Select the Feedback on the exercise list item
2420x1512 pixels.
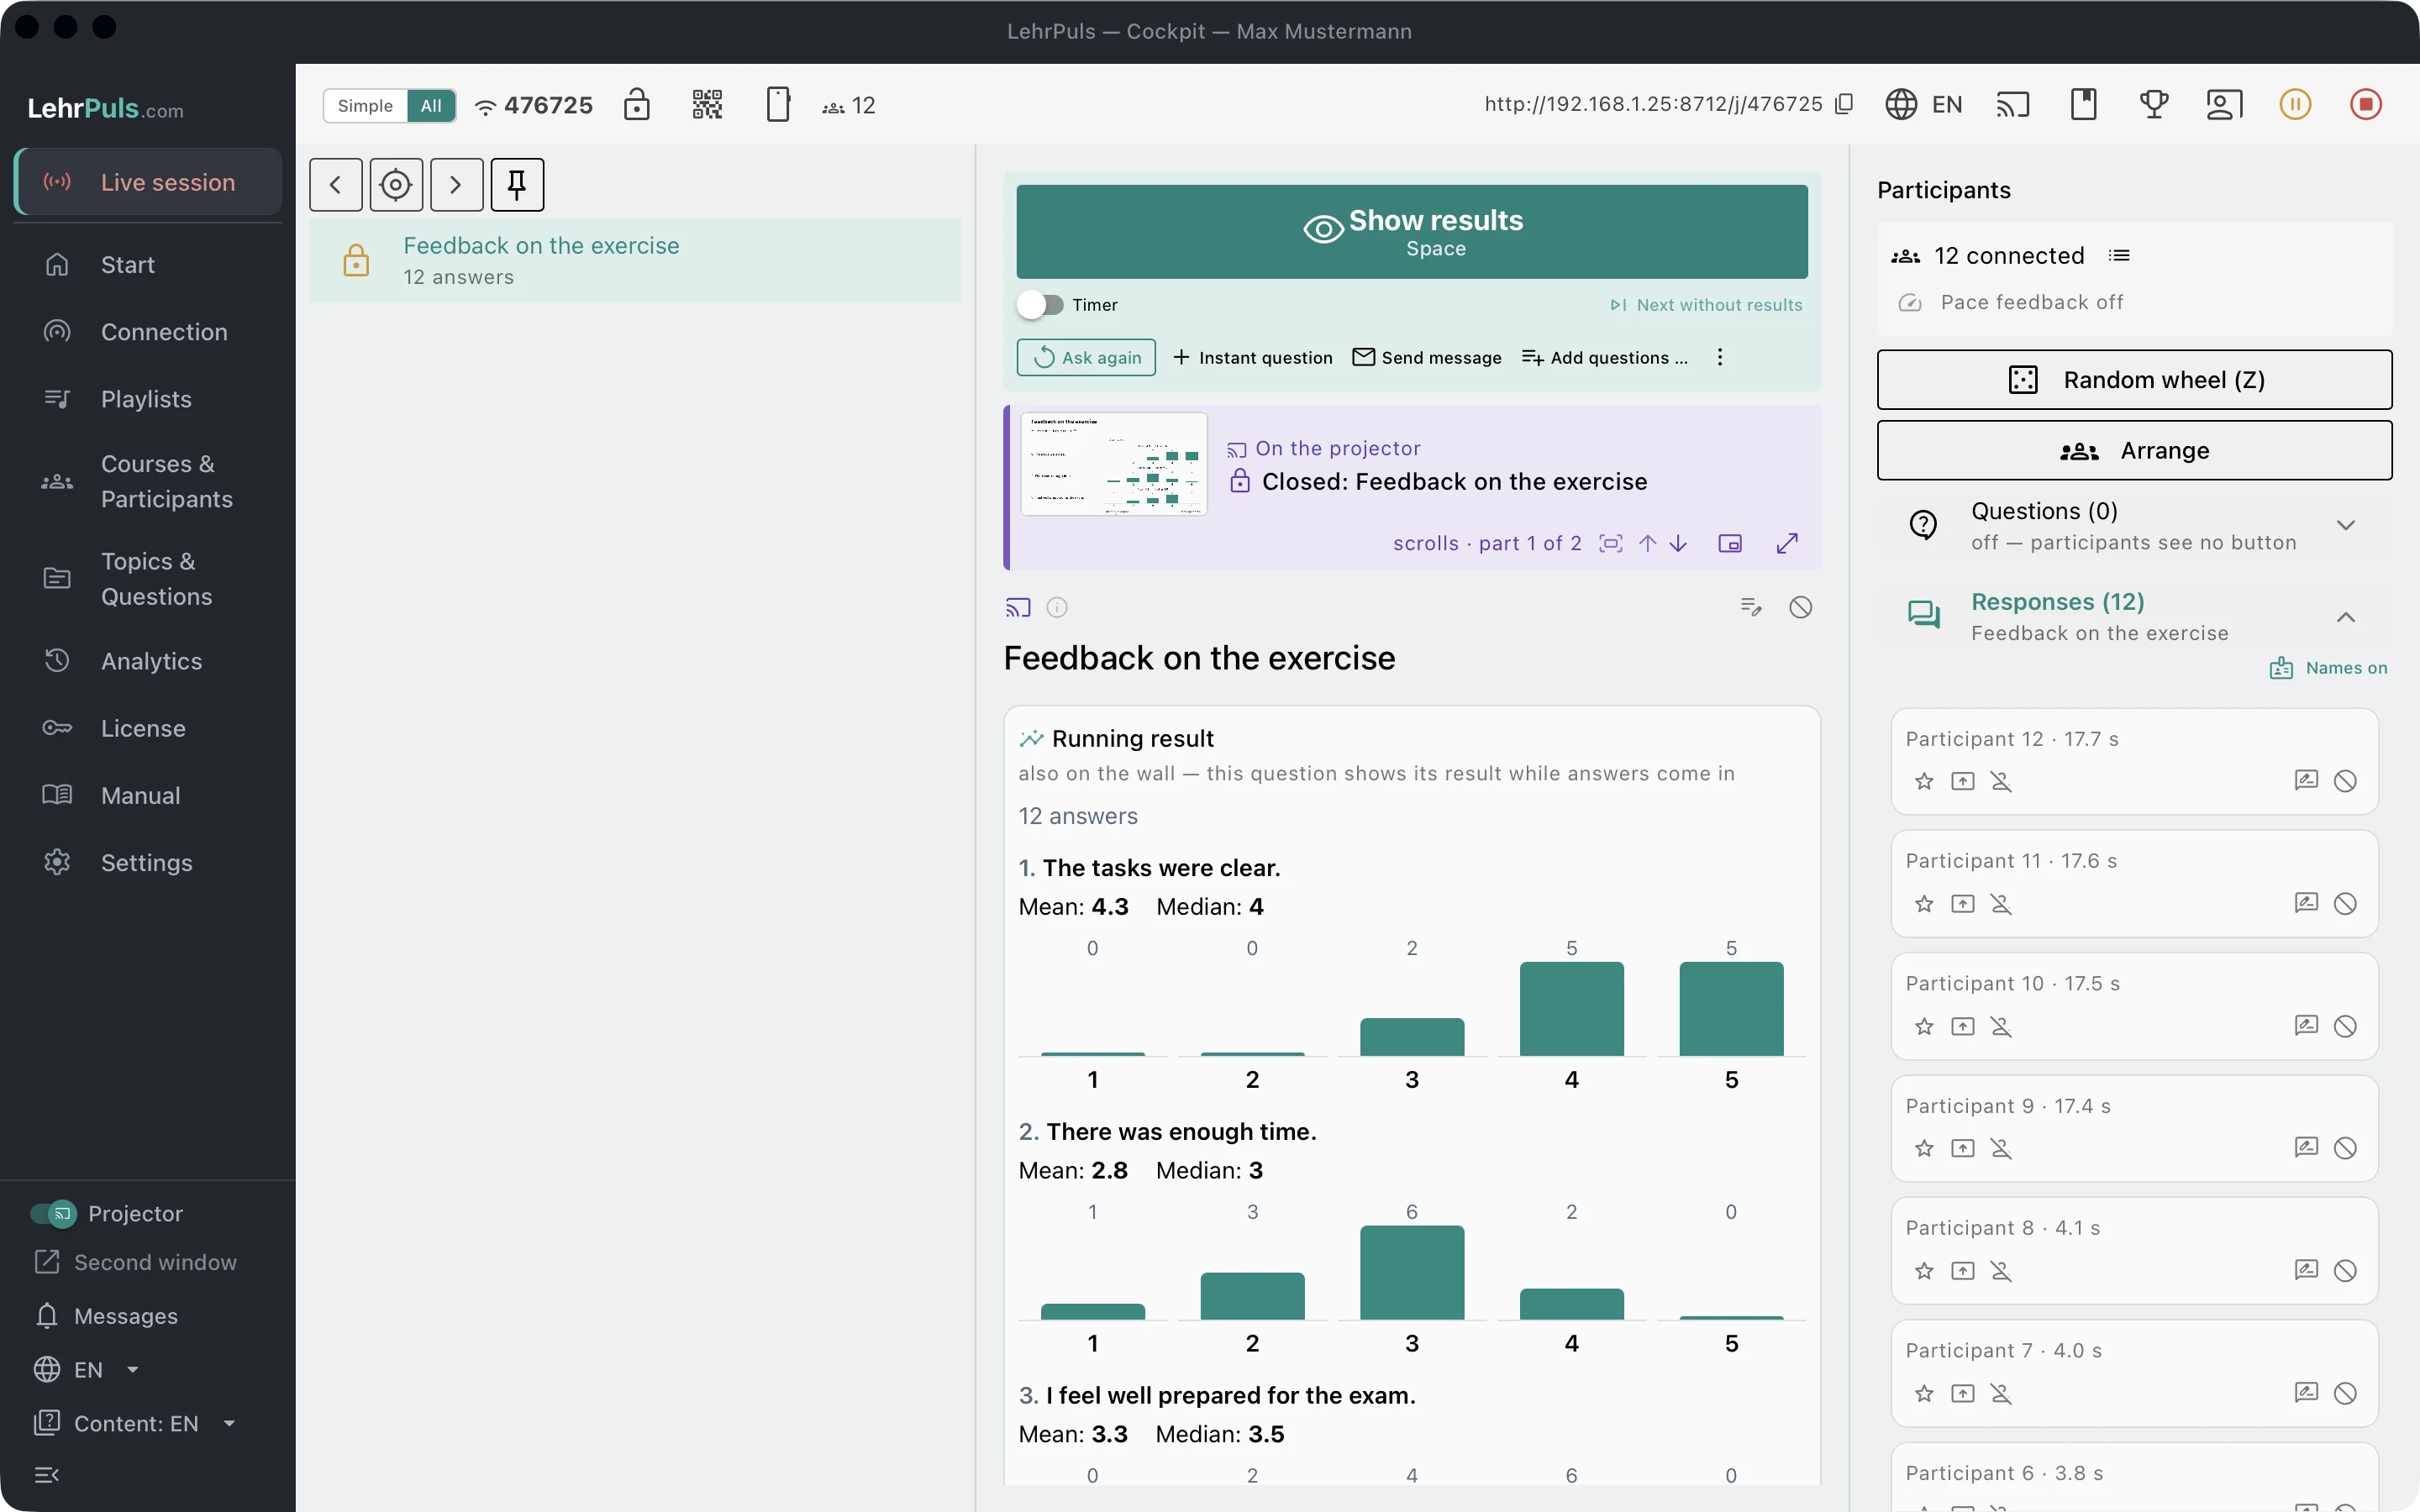tap(635, 260)
